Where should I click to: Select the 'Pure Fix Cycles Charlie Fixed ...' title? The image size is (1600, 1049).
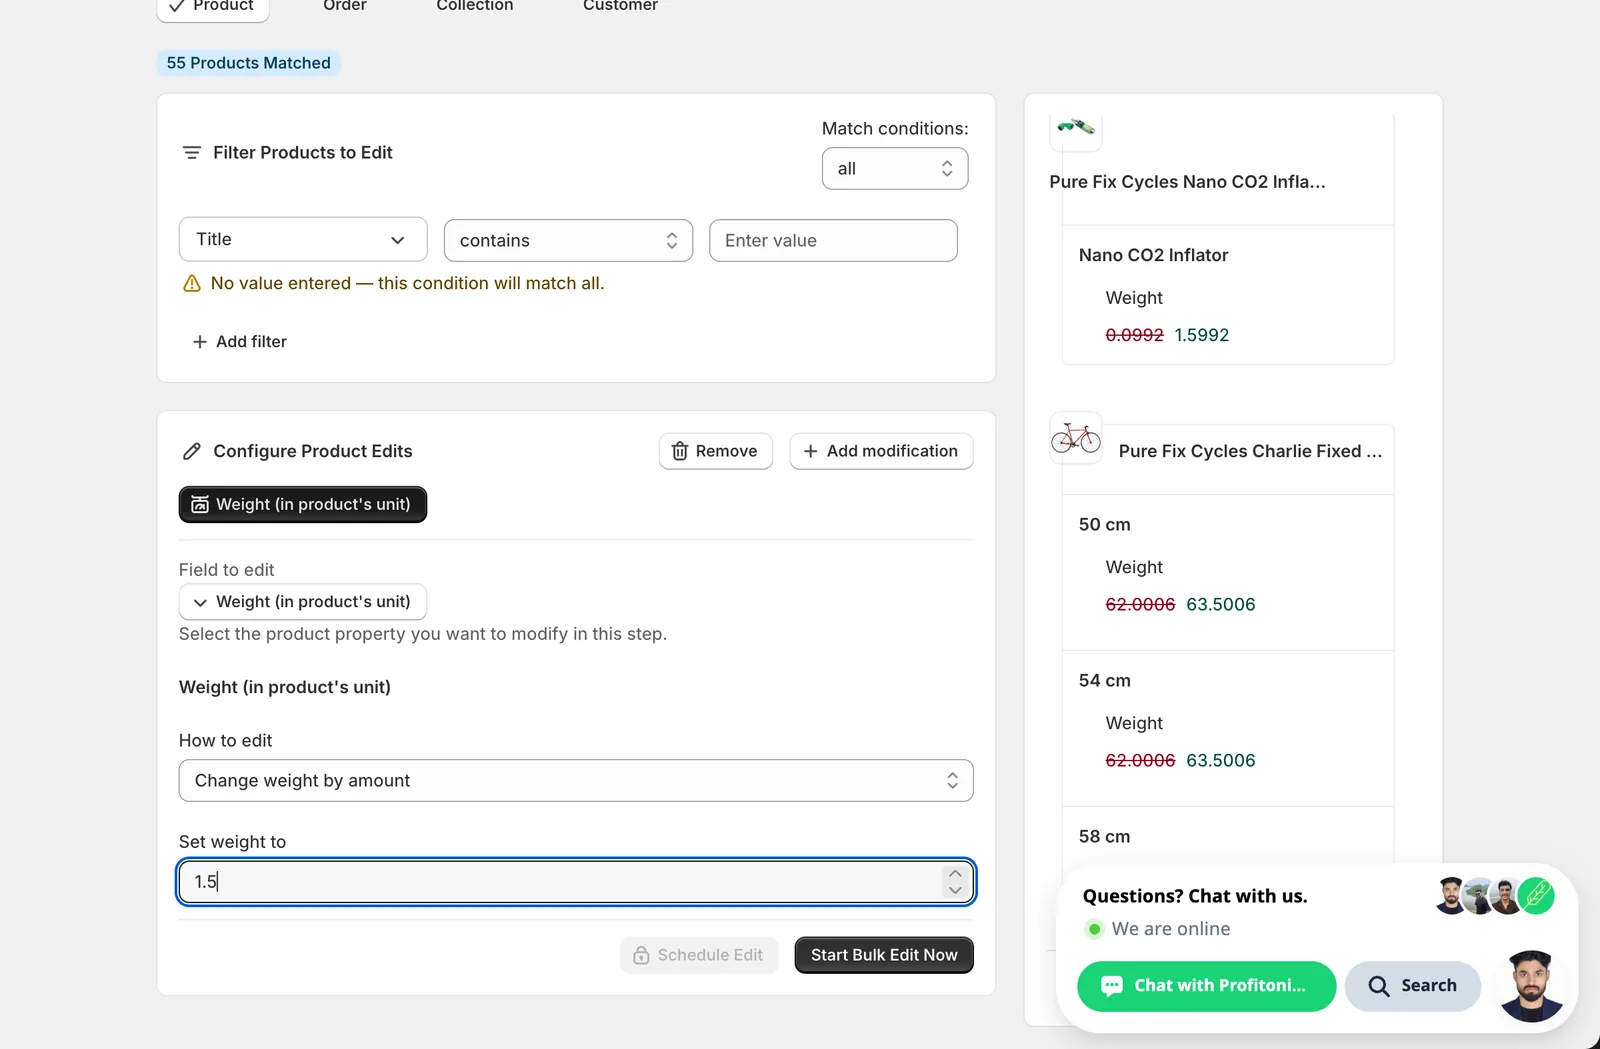tap(1250, 451)
